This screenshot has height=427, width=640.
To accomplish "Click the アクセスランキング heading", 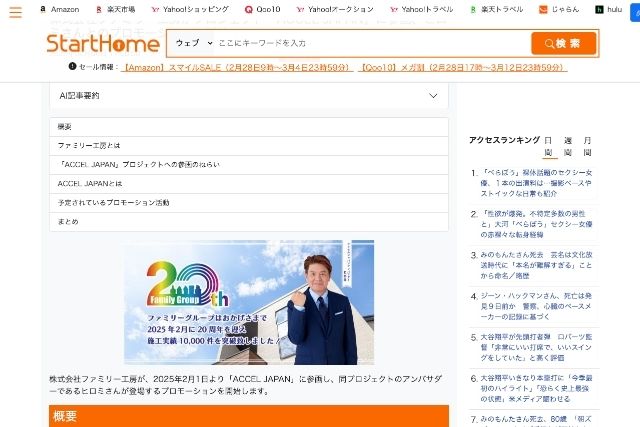I will point(504,140).
